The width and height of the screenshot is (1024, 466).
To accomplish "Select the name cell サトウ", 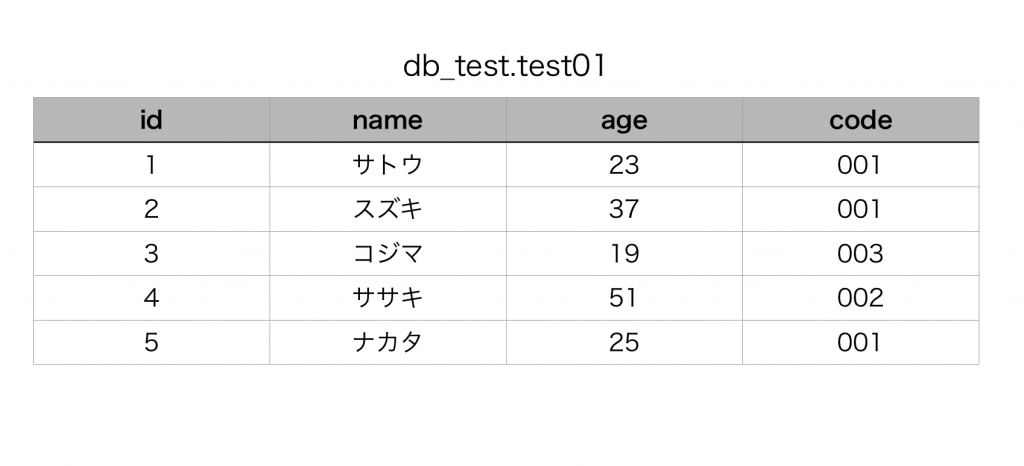I will click(388, 165).
